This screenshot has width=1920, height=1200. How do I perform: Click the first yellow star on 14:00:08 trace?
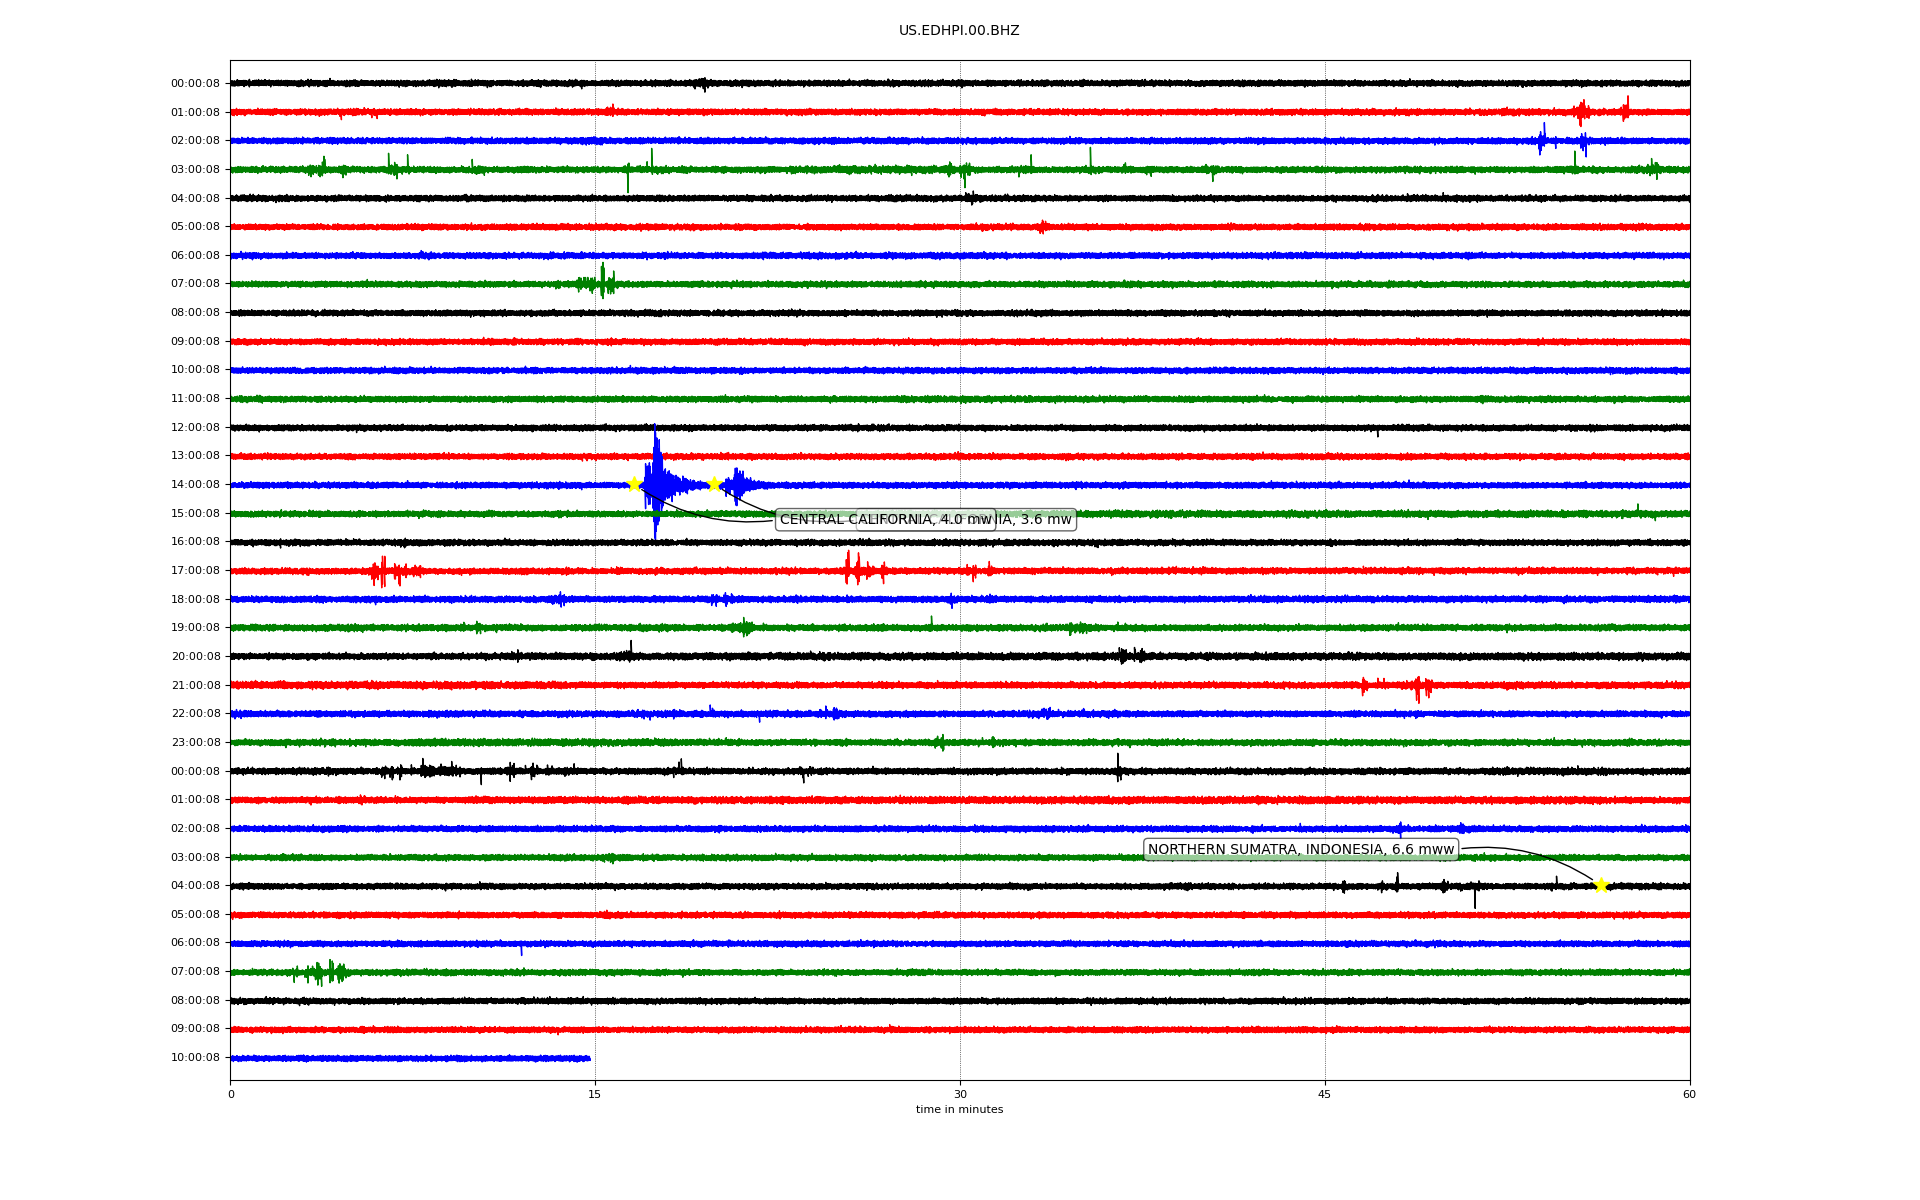[x=634, y=484]
